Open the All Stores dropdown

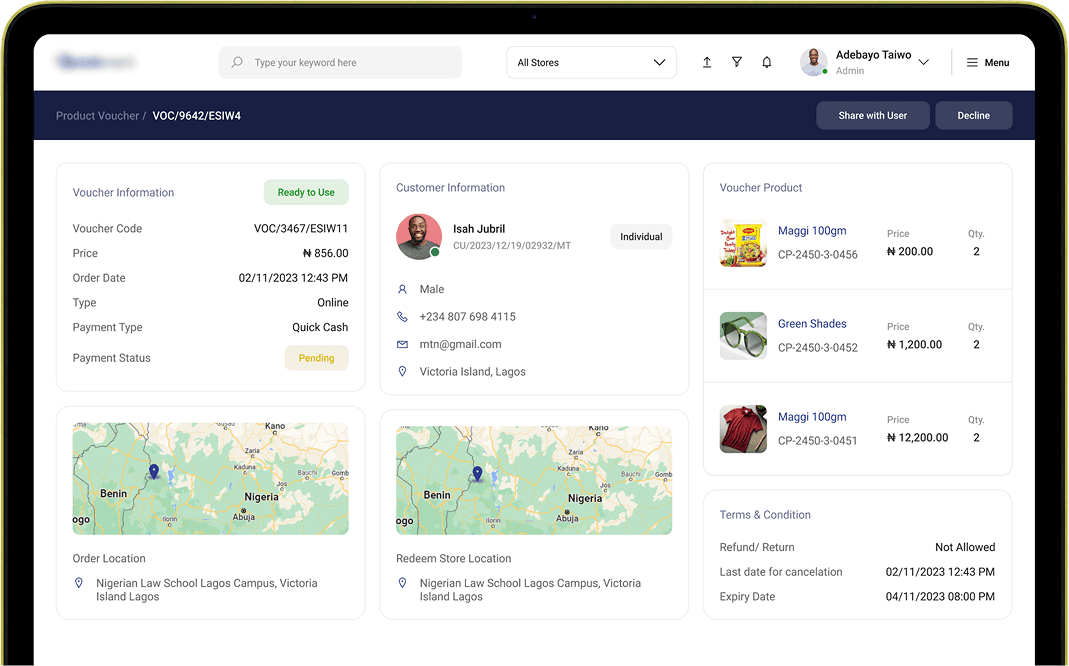click(x=591, y=62)
